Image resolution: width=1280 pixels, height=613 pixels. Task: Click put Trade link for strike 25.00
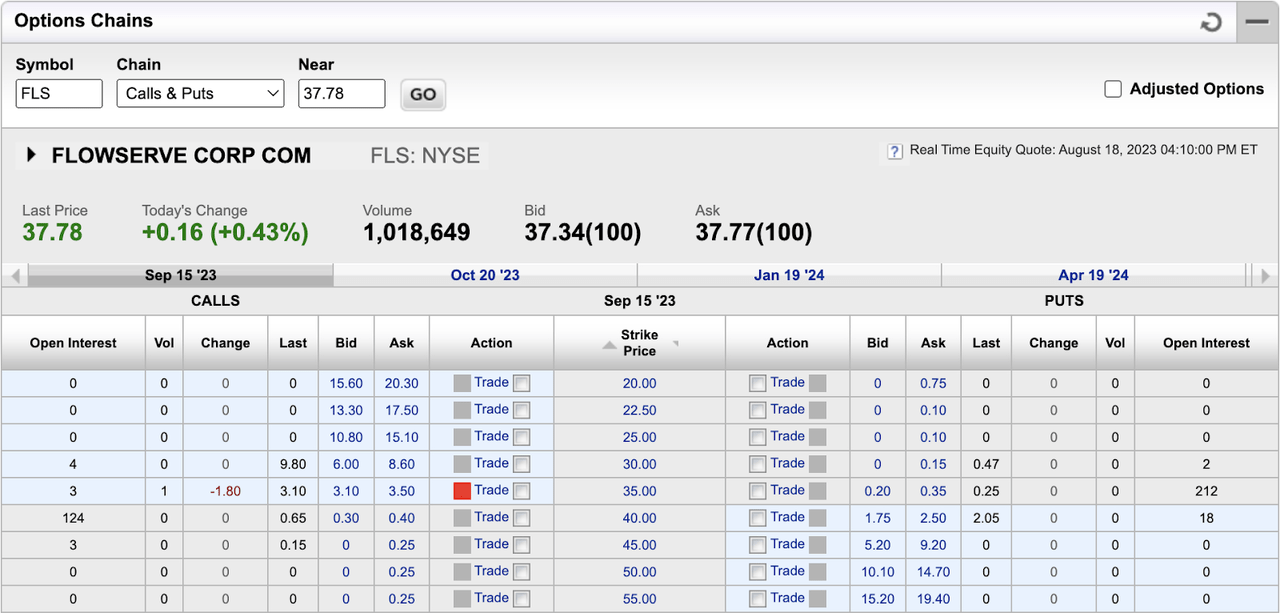[788, 436]
